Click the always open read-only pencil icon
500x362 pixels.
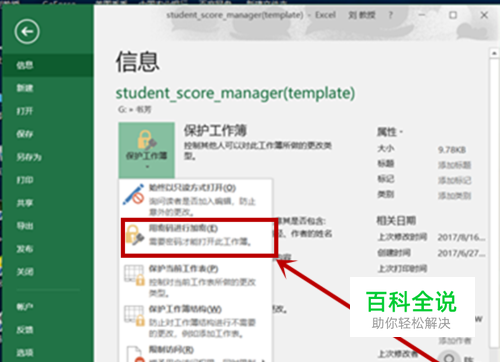(x=134, y=194)
